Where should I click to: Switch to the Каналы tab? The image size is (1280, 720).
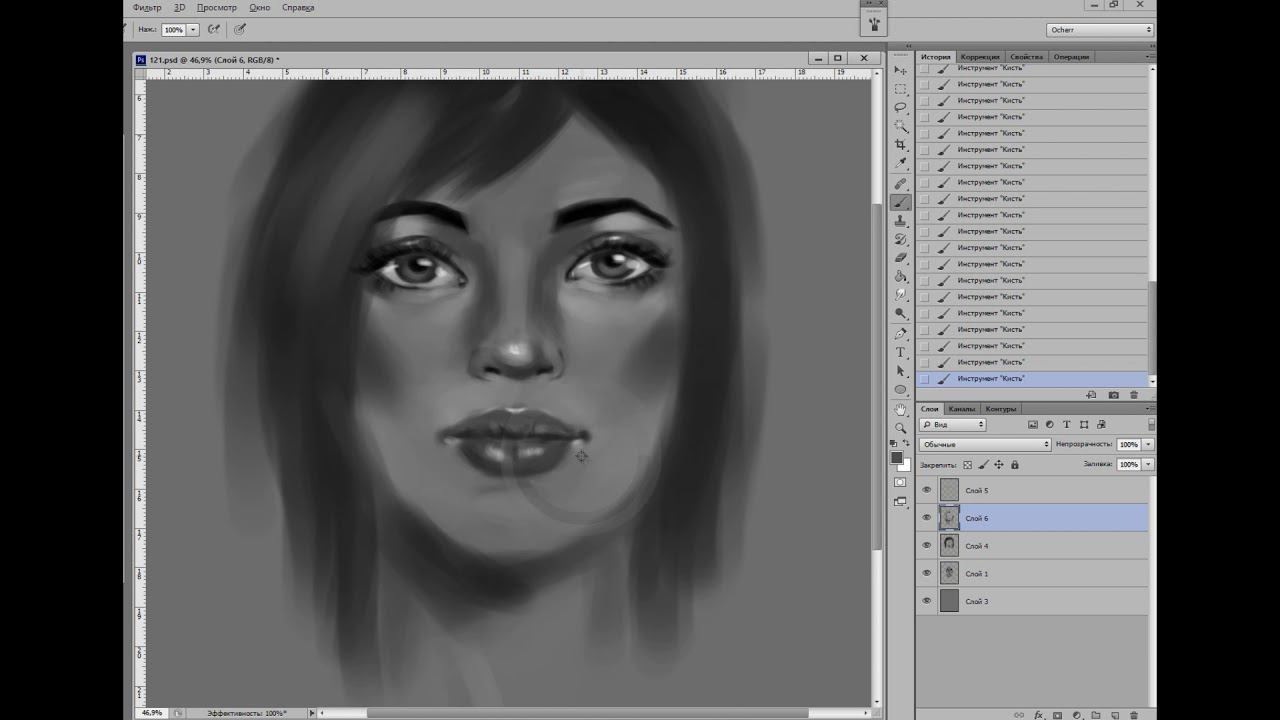click(x=962, y=409)
